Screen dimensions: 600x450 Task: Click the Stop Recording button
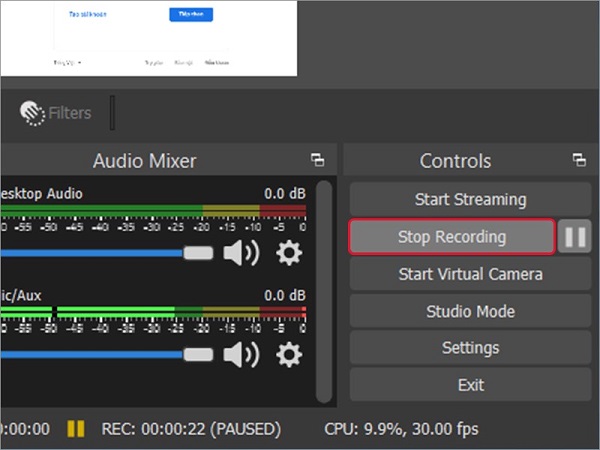click(452, 237)
